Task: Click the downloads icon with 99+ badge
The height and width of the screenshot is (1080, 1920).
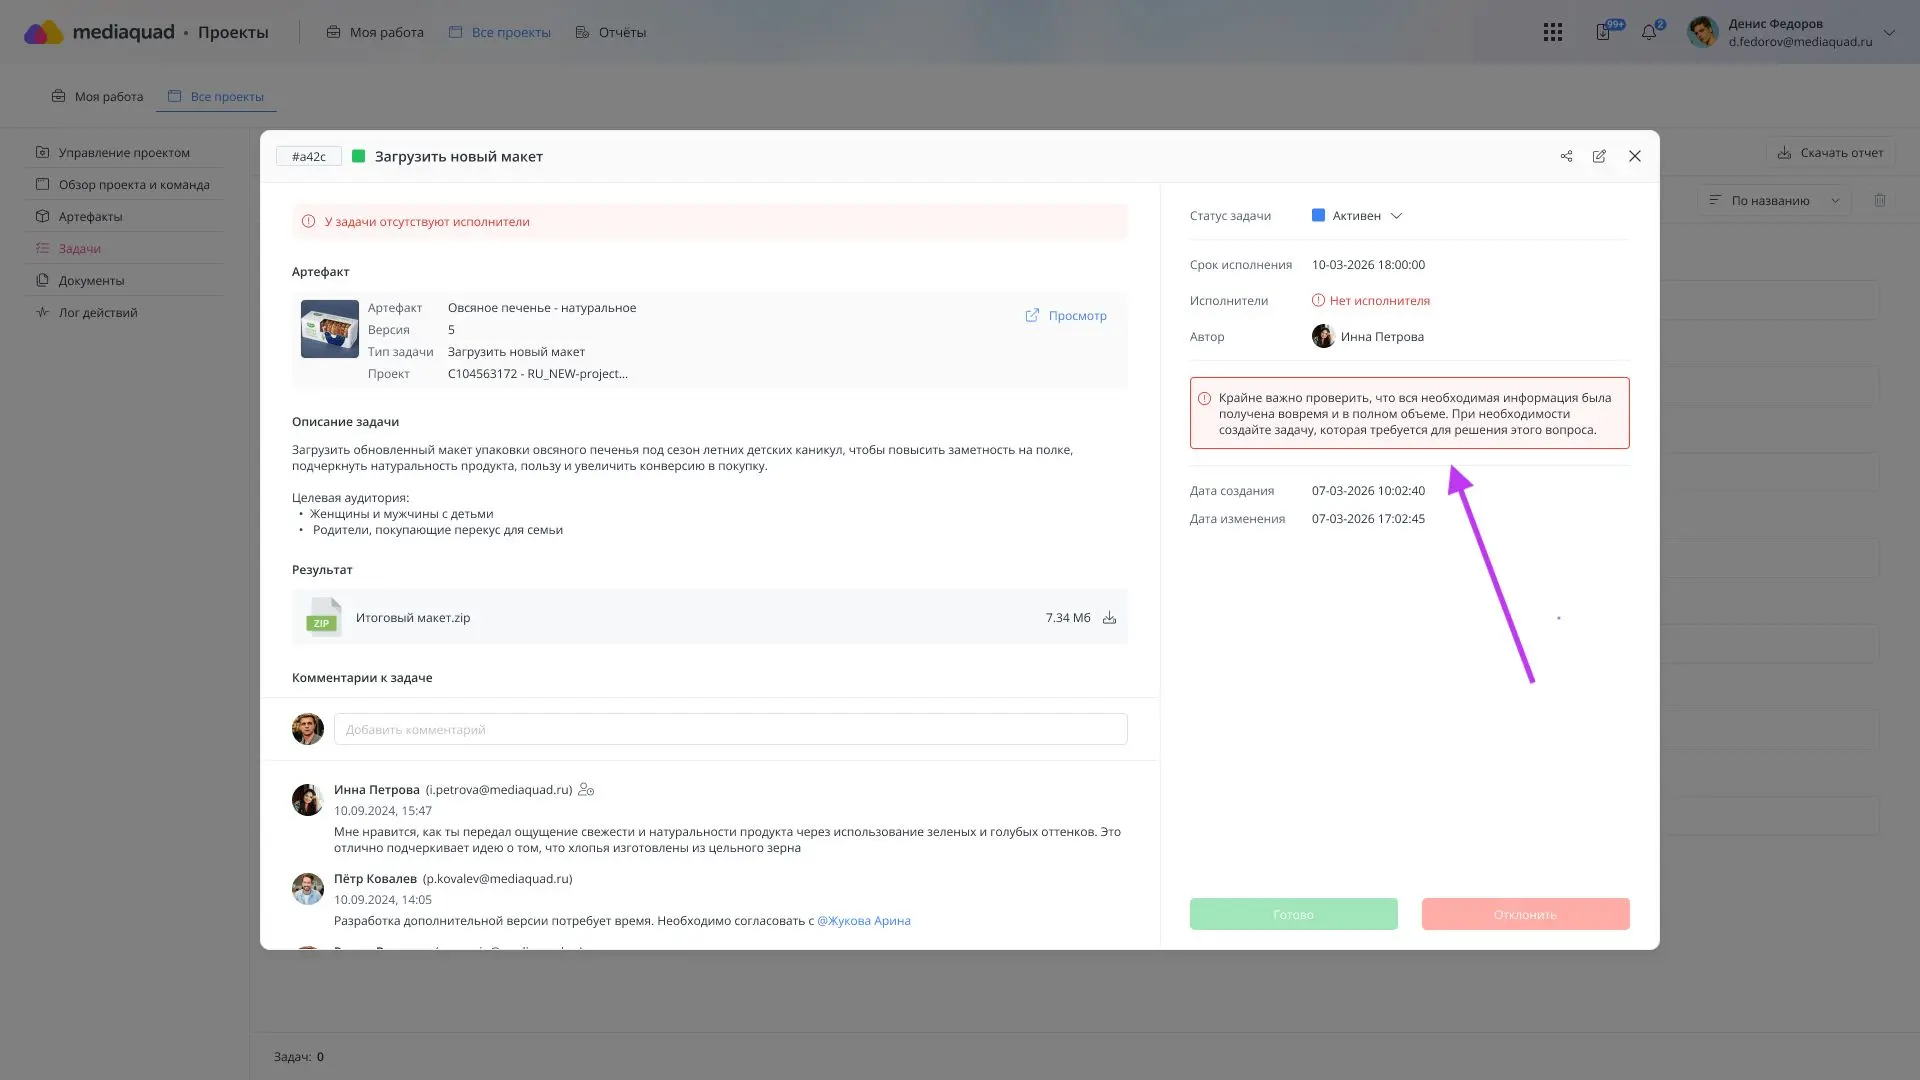Action: [1604, 31]
